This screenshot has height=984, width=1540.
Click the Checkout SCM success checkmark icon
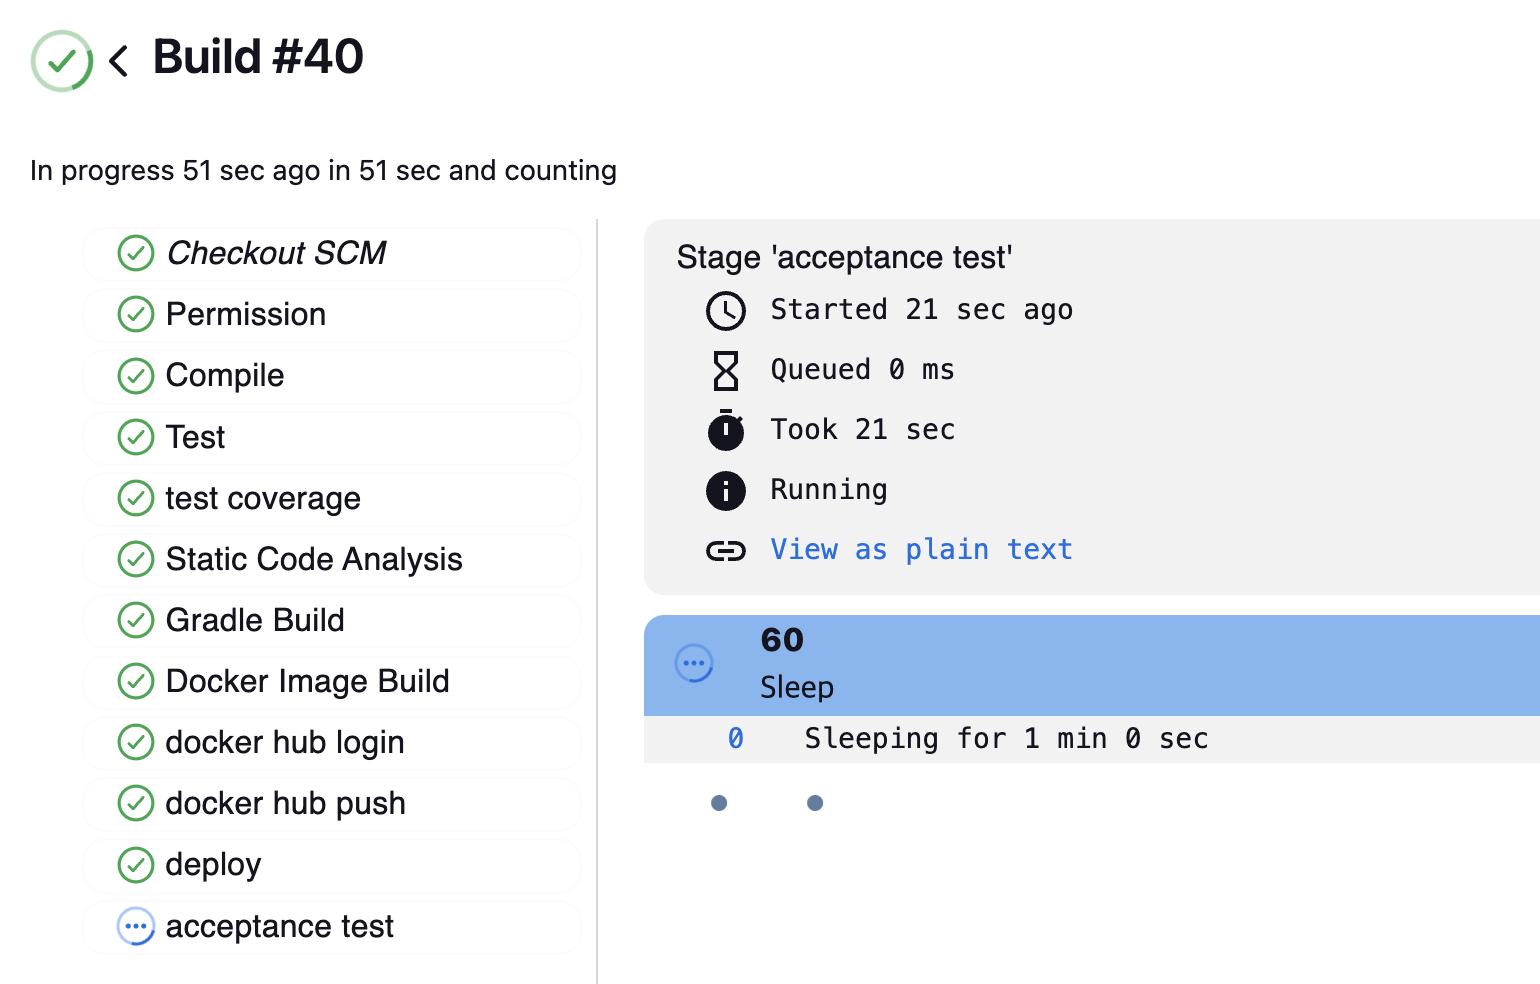(136, 253)
